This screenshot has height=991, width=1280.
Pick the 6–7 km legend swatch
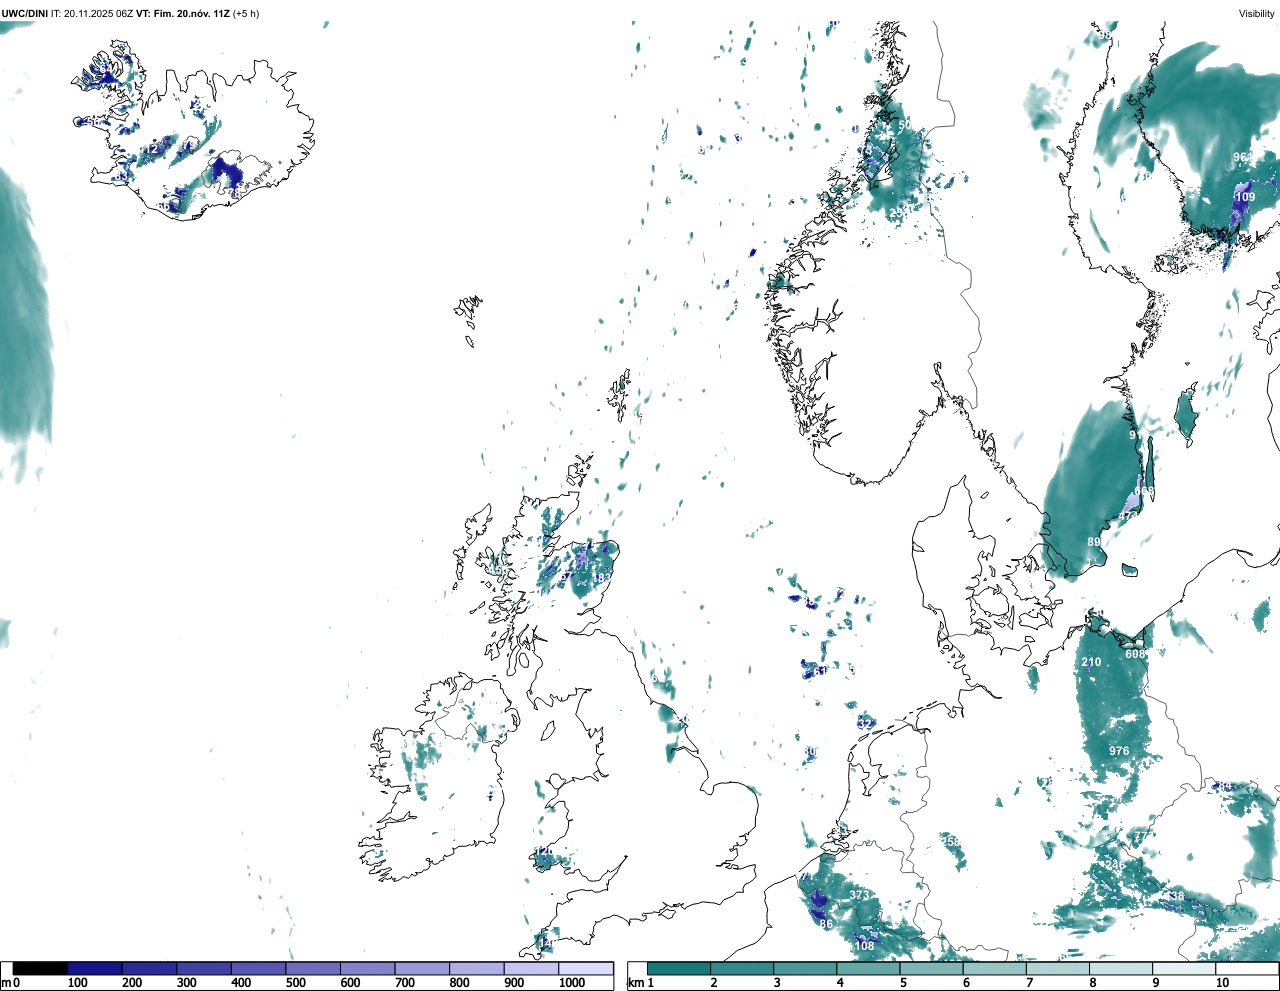tap(995, 968)
